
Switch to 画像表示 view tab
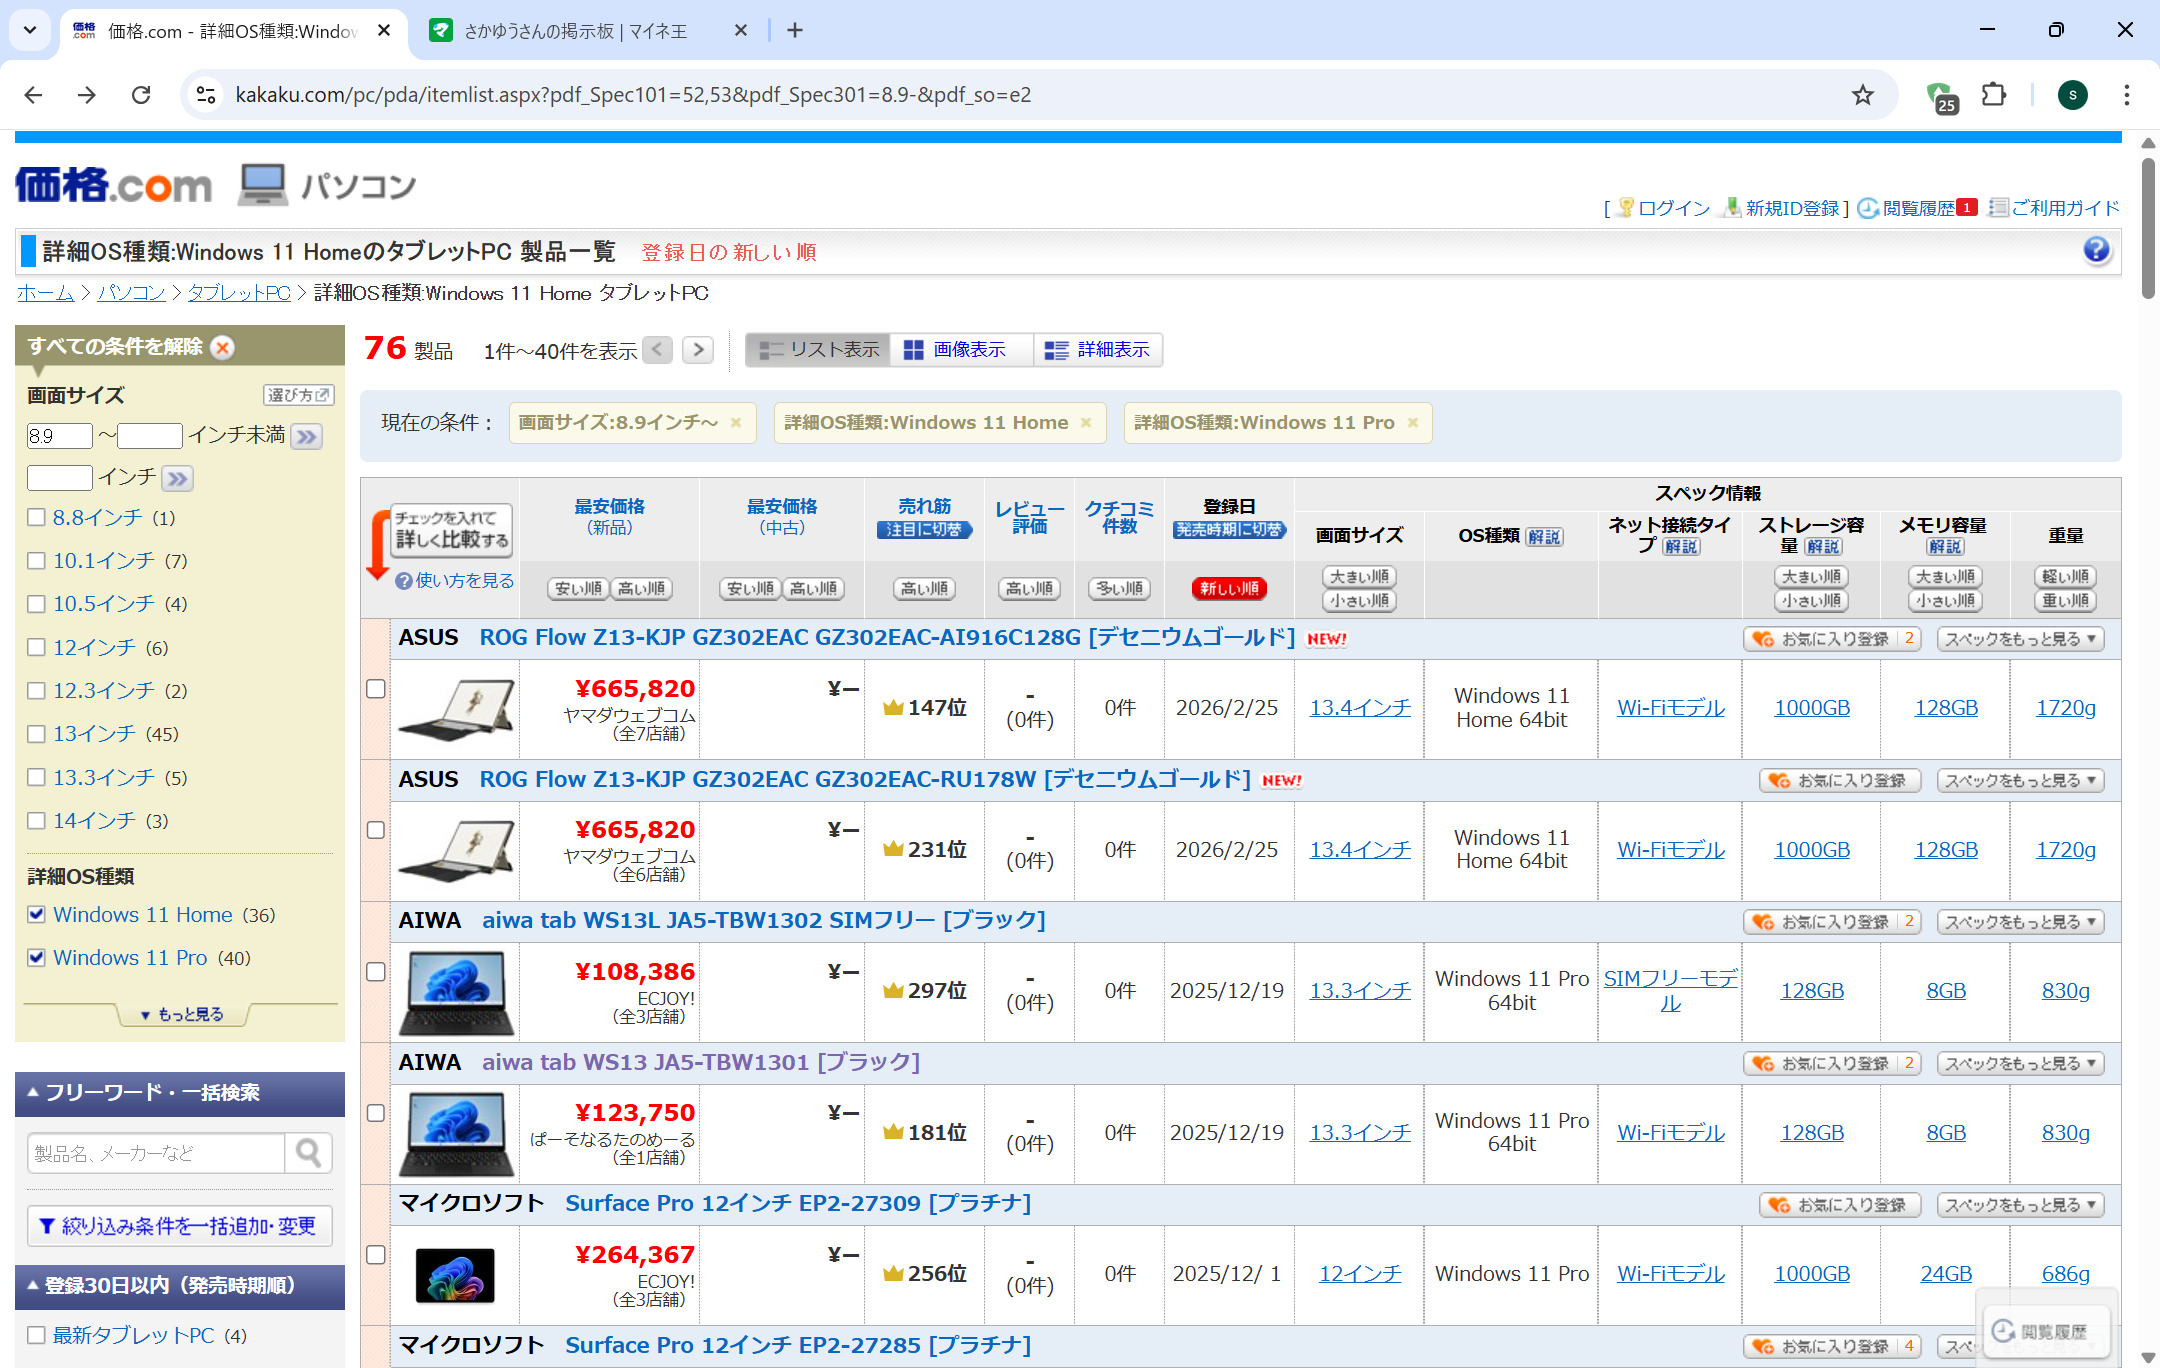pyautogui.click(x=958, y=350)
